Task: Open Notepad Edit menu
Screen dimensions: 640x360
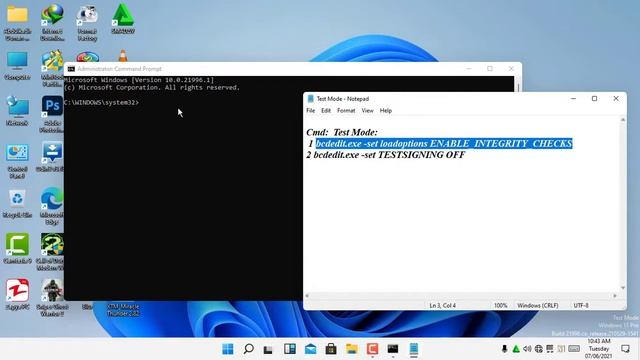Action: (326, 111)
